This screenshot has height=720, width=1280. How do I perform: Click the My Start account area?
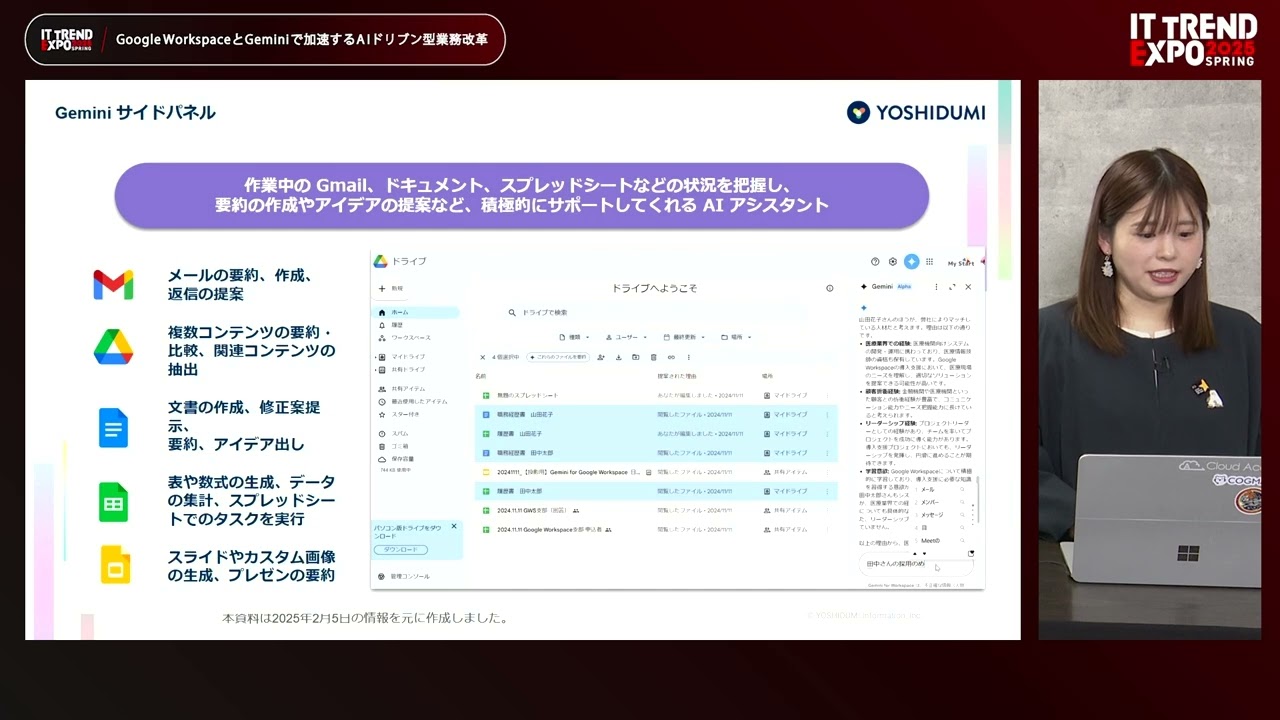tap(961, 263)
